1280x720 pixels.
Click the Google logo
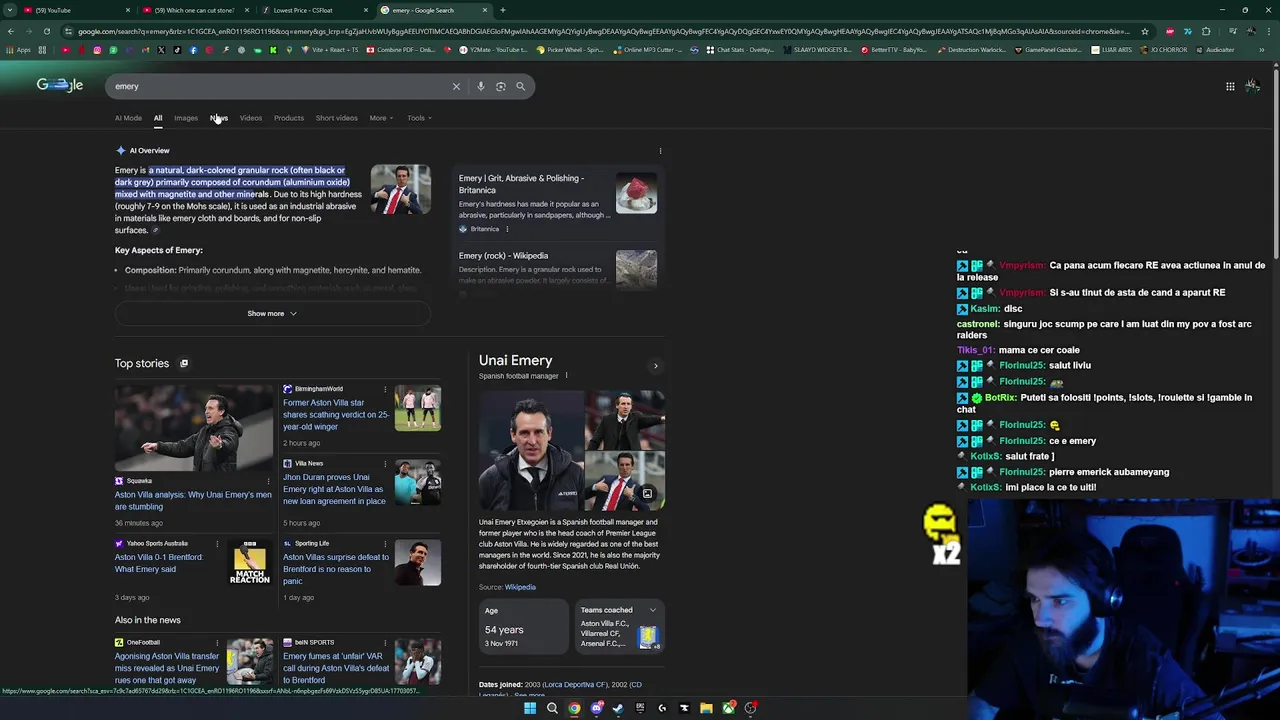click(x=60, y=85)
